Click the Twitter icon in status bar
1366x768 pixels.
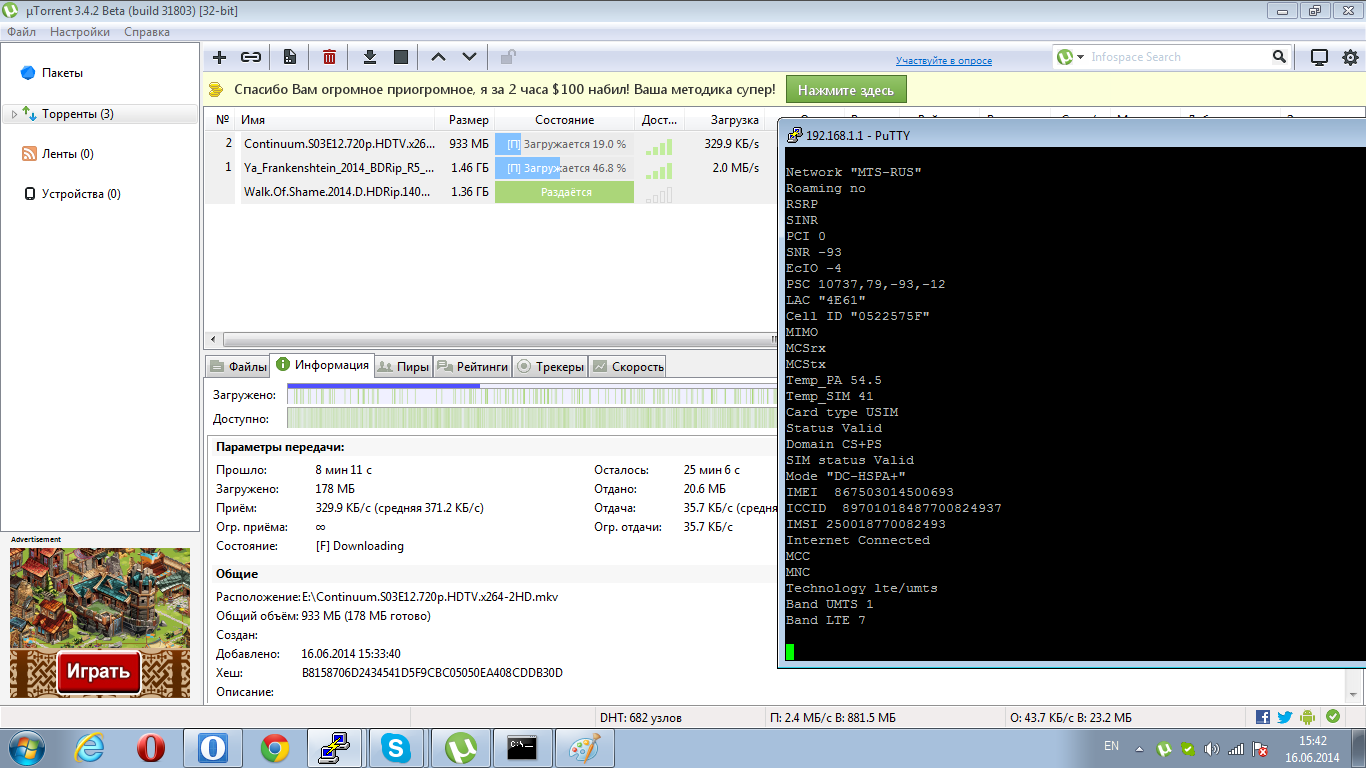(x=1285, y=717)
